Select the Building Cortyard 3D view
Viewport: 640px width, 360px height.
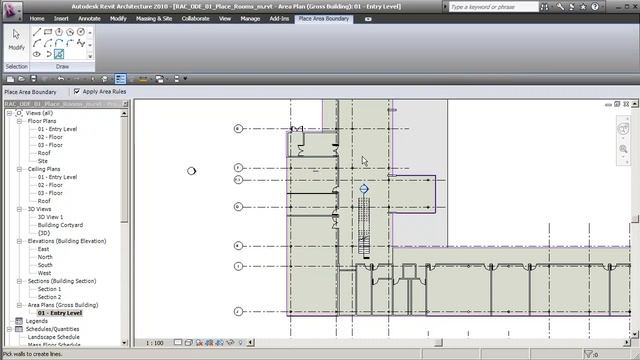(x=60, y=225)
